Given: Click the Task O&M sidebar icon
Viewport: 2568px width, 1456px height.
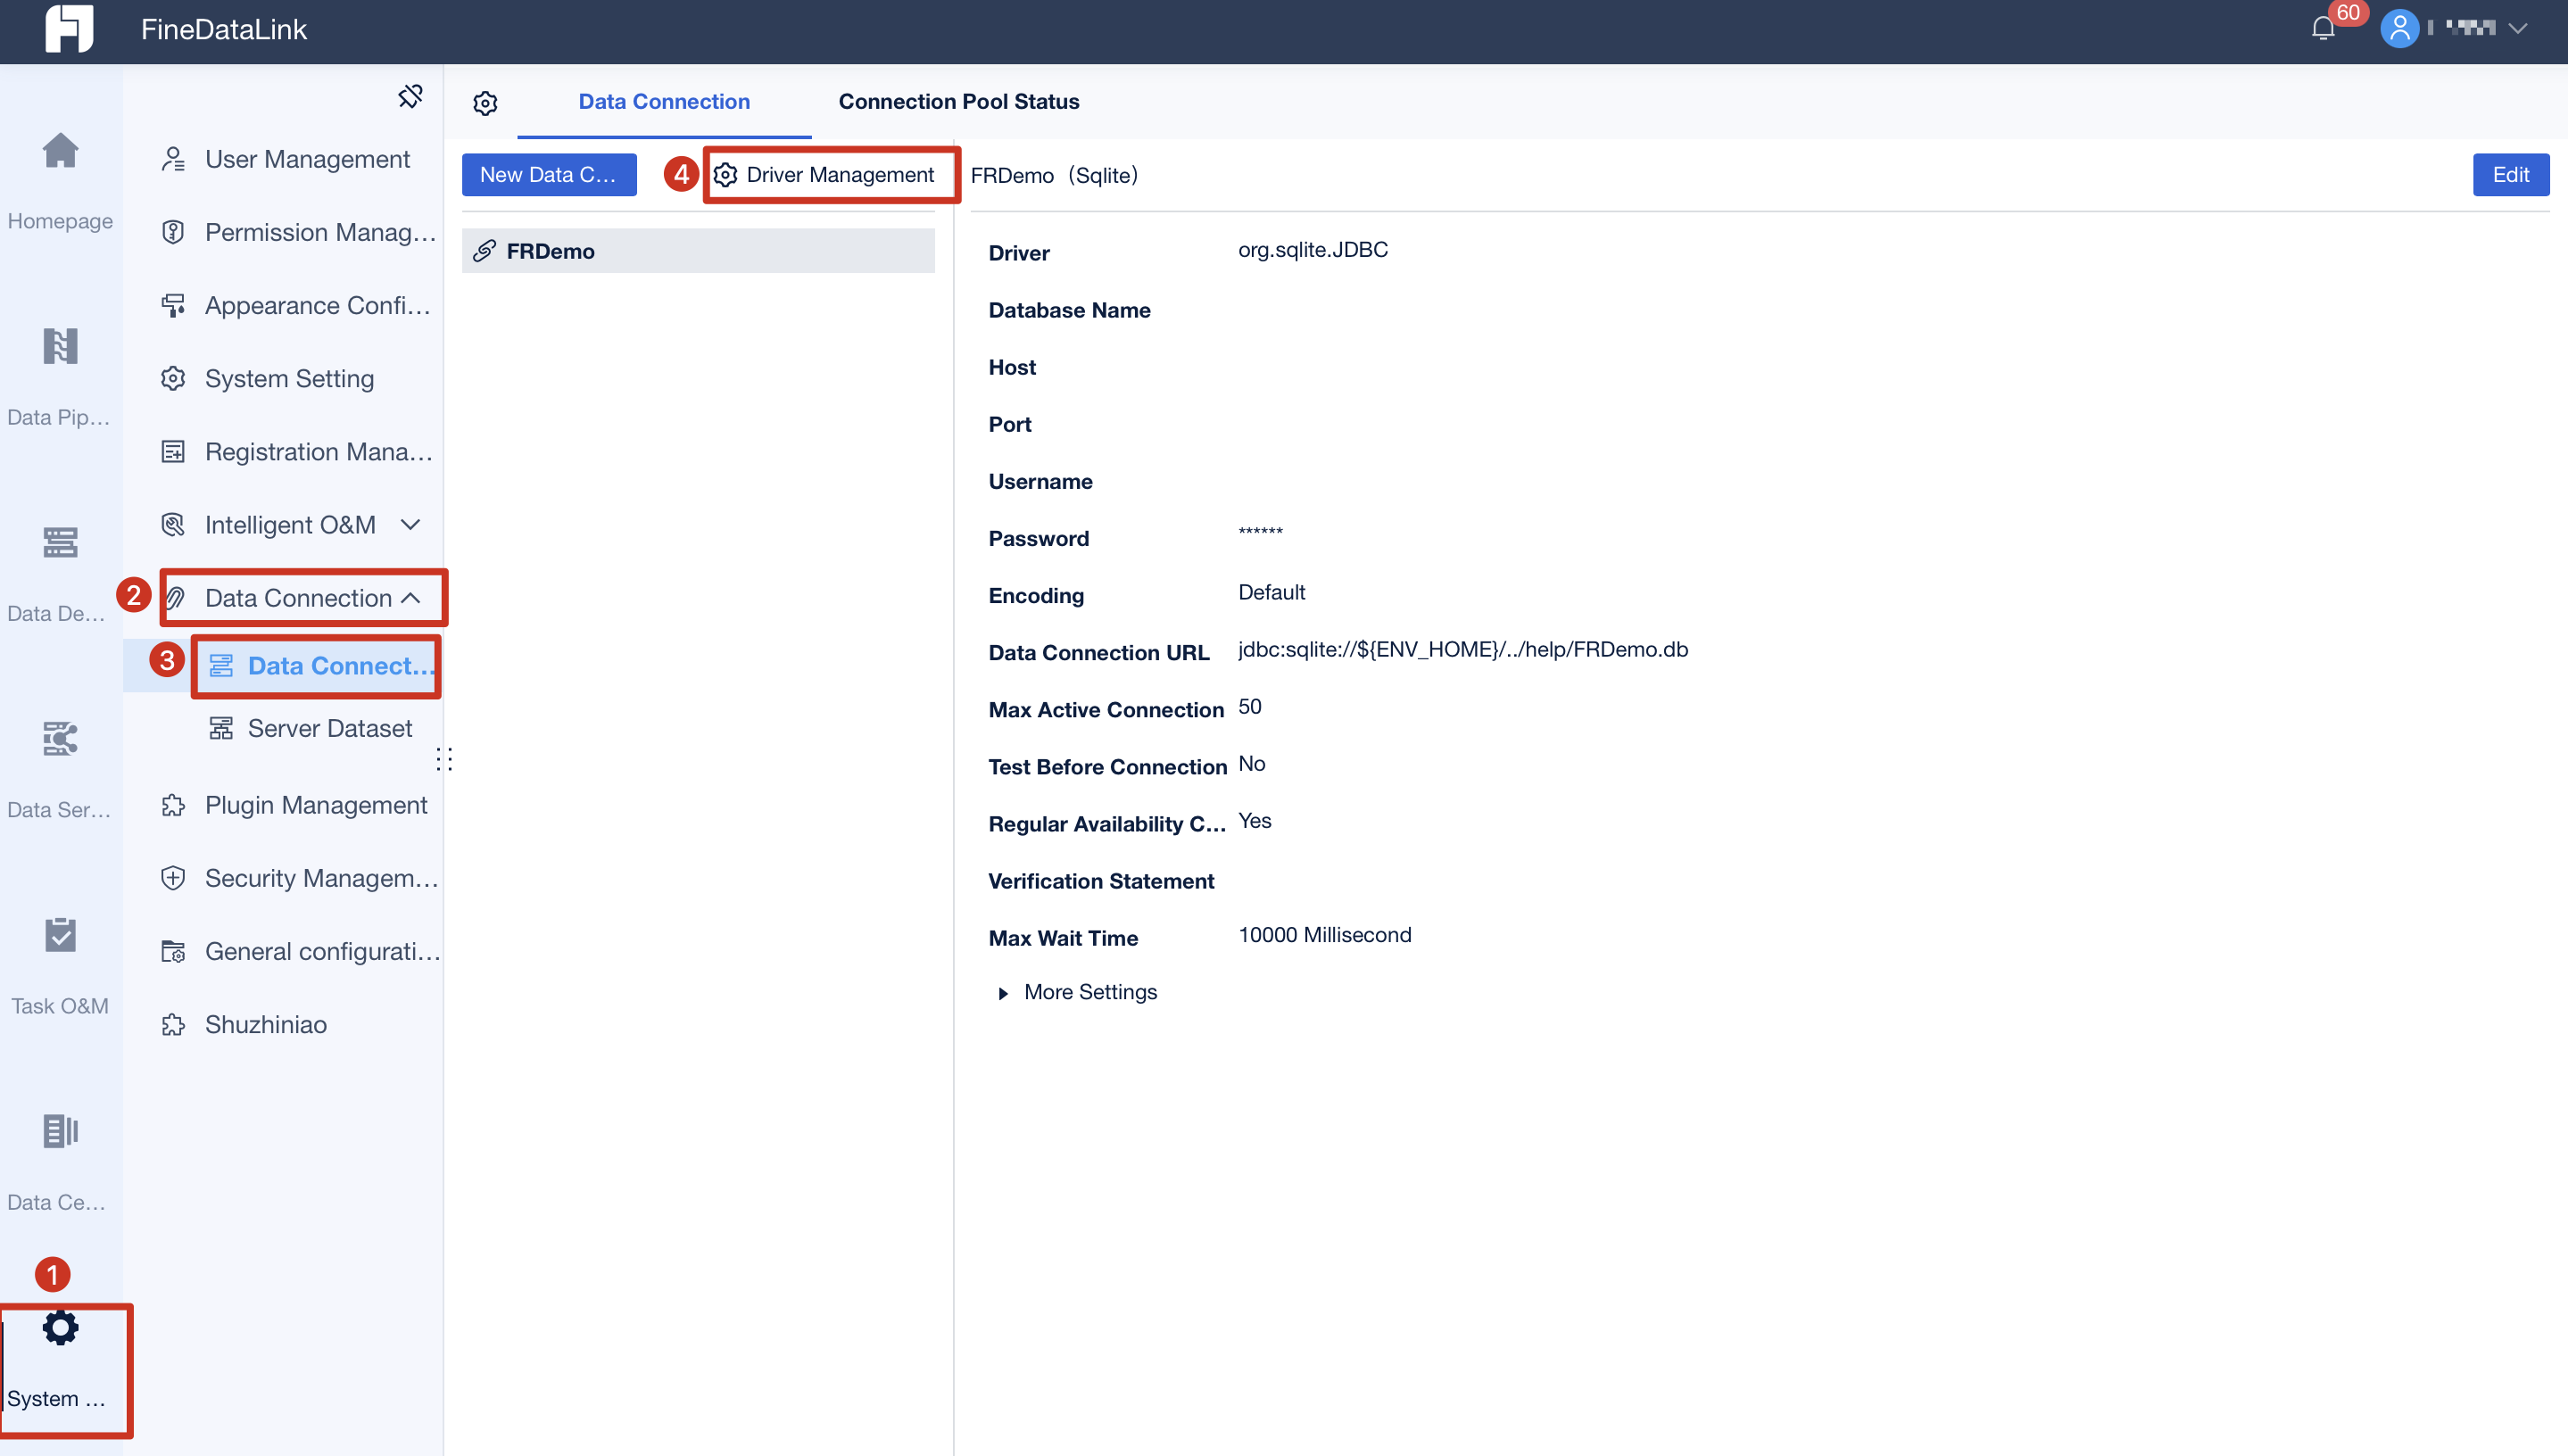Looking at the screenshot, I should click(60, 934).
